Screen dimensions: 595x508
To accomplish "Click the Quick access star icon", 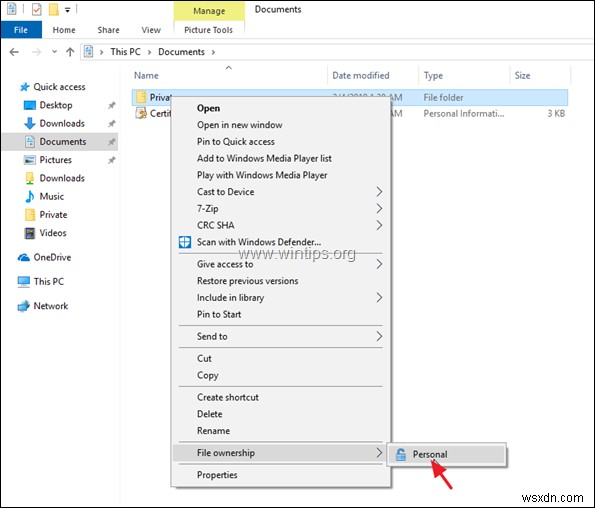I will tap(25, 87).
